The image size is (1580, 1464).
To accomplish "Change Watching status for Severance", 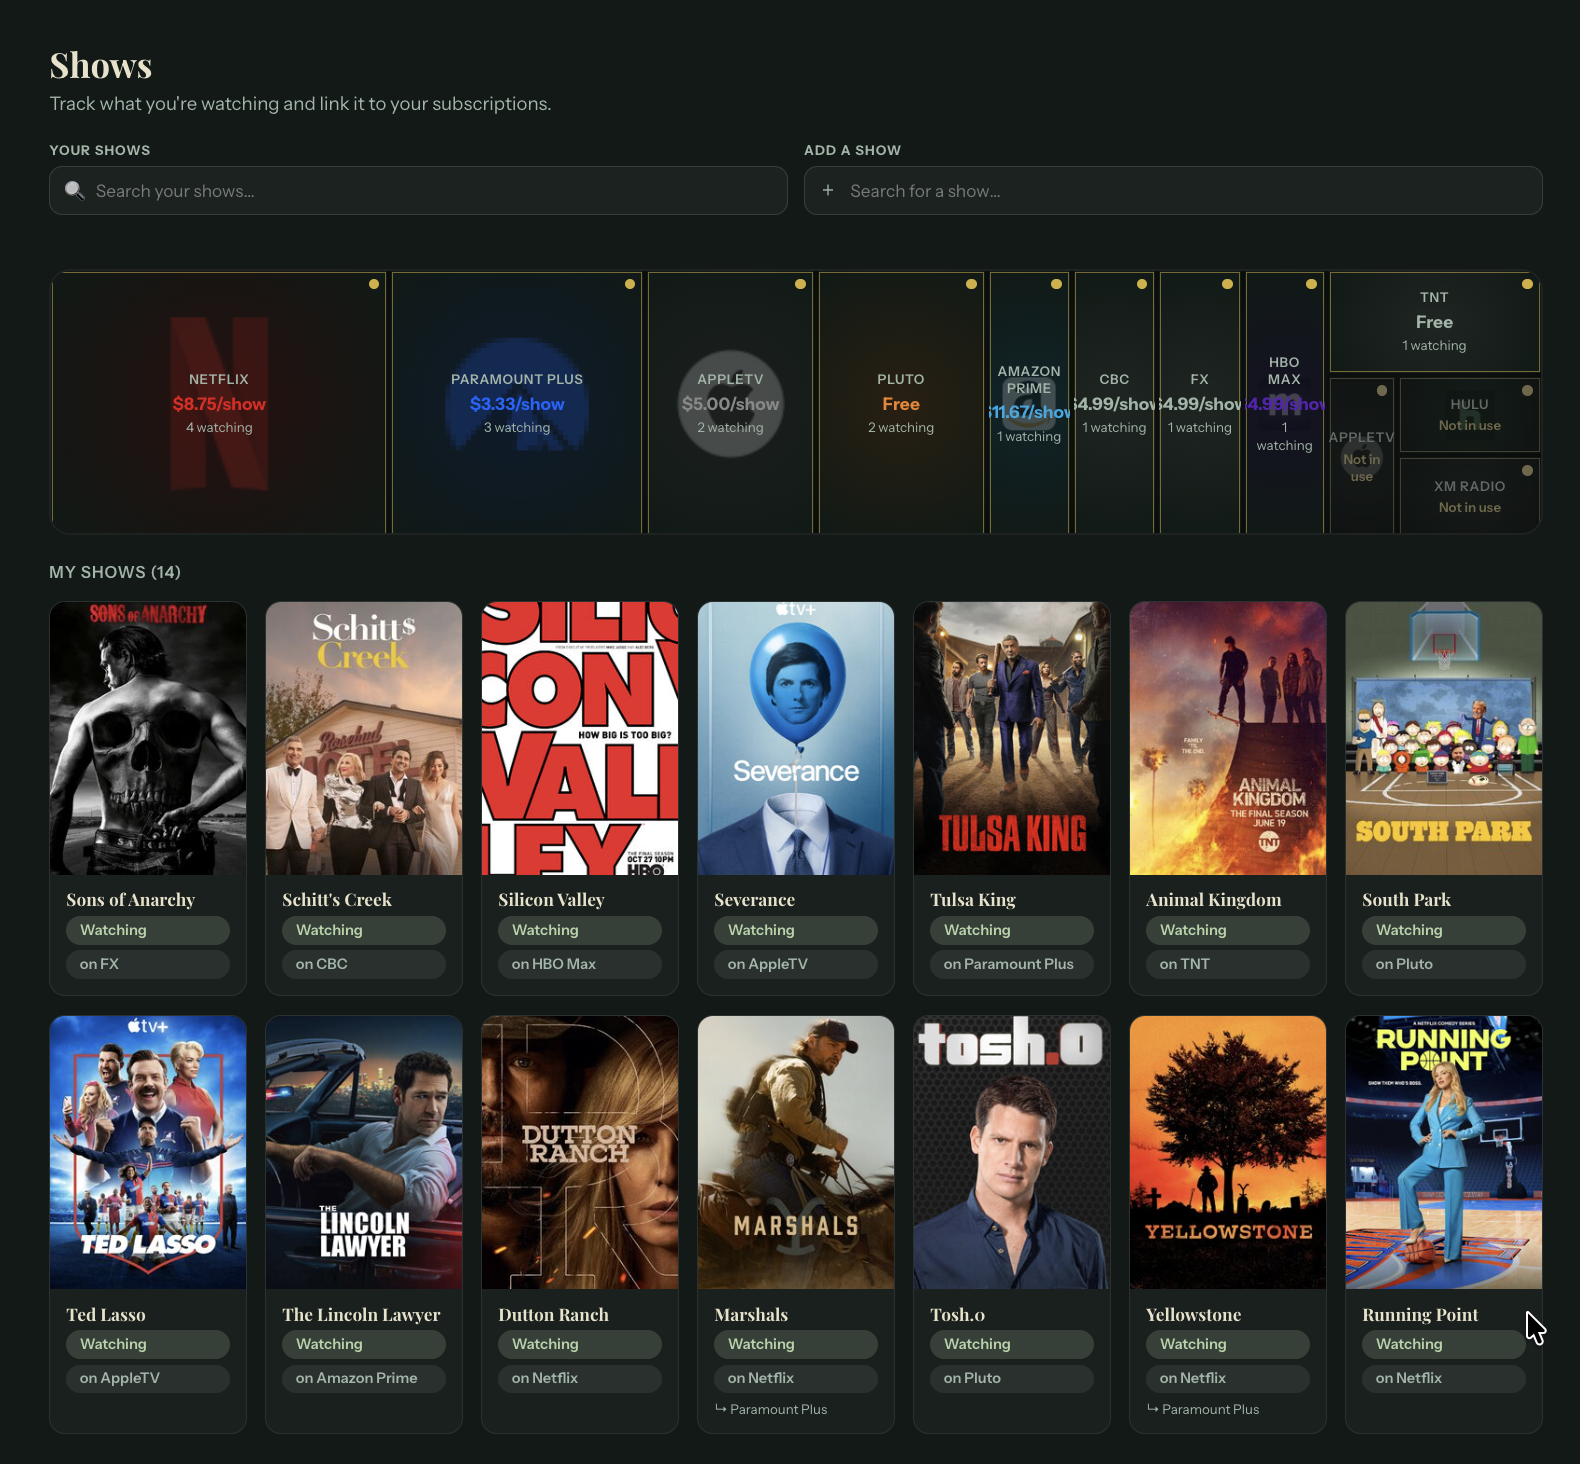I will (796, 930).
